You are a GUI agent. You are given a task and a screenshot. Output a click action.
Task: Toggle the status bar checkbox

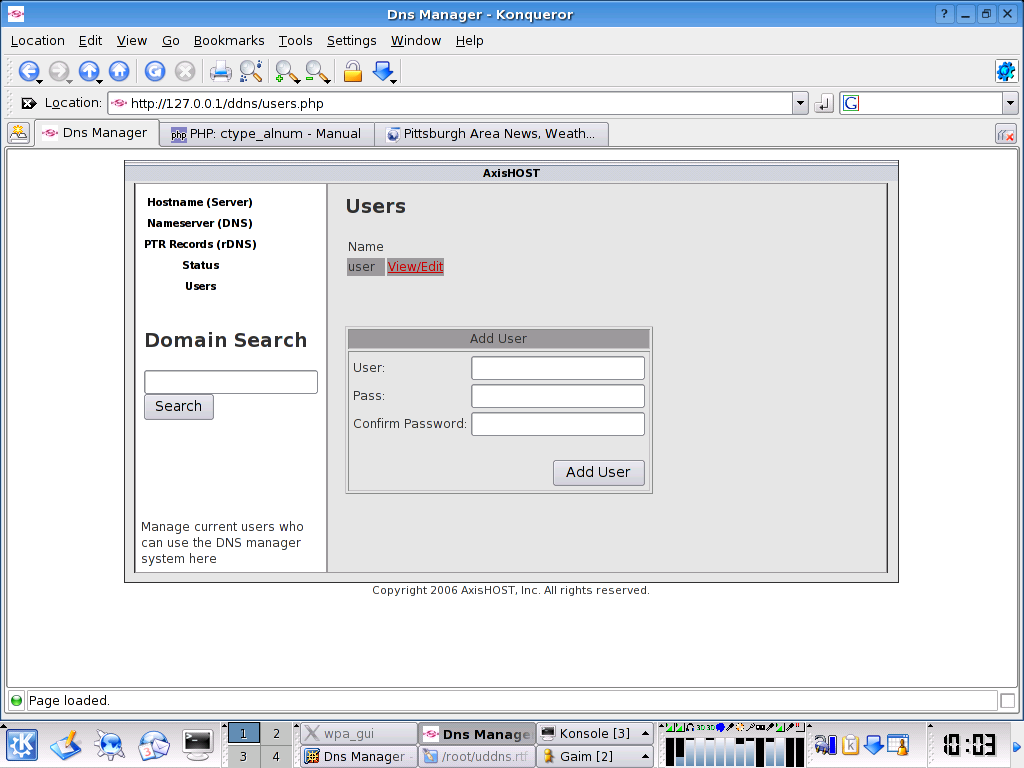tap(1008, 701)
